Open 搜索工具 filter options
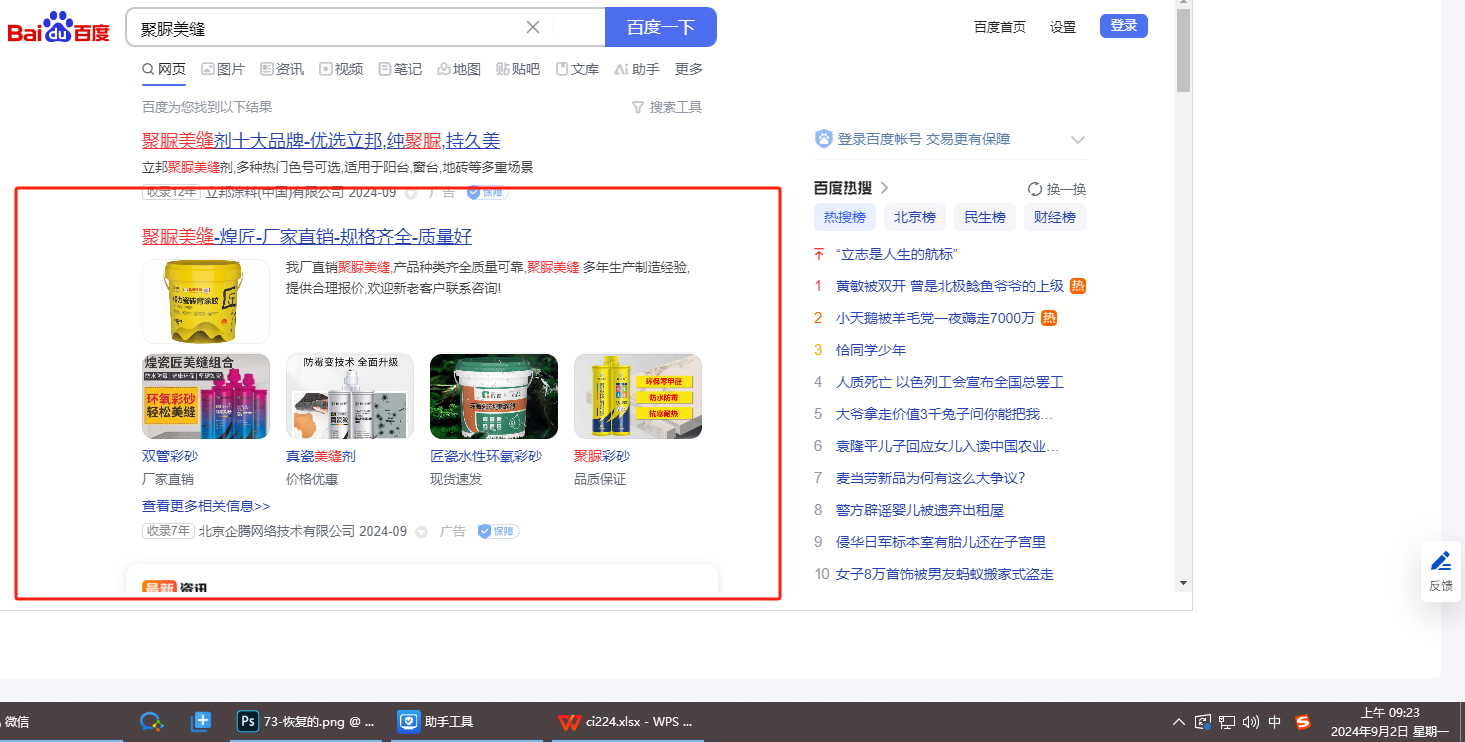 coord(667,107)
